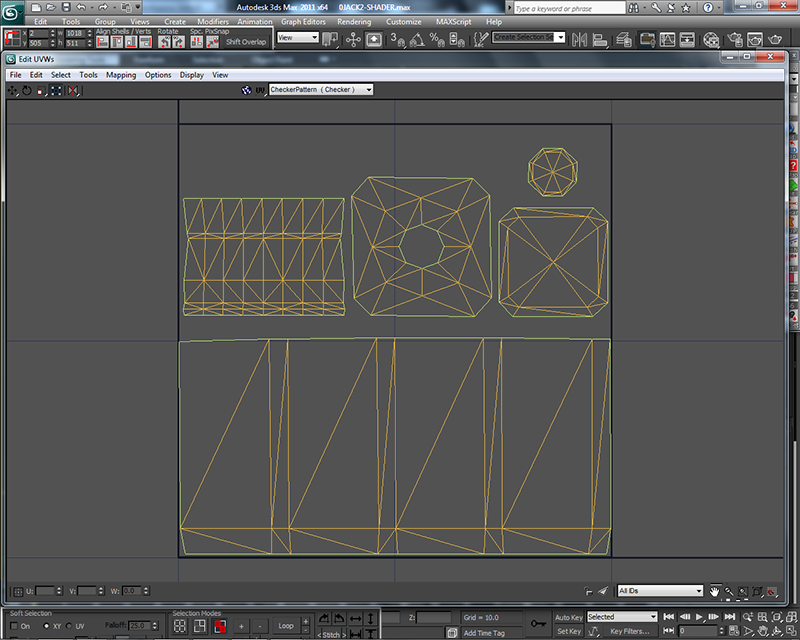Open the CheckerPattern texture dropdown
This screenshot has height=640, width=800.
pyautogui.click(x=365, y=89)
